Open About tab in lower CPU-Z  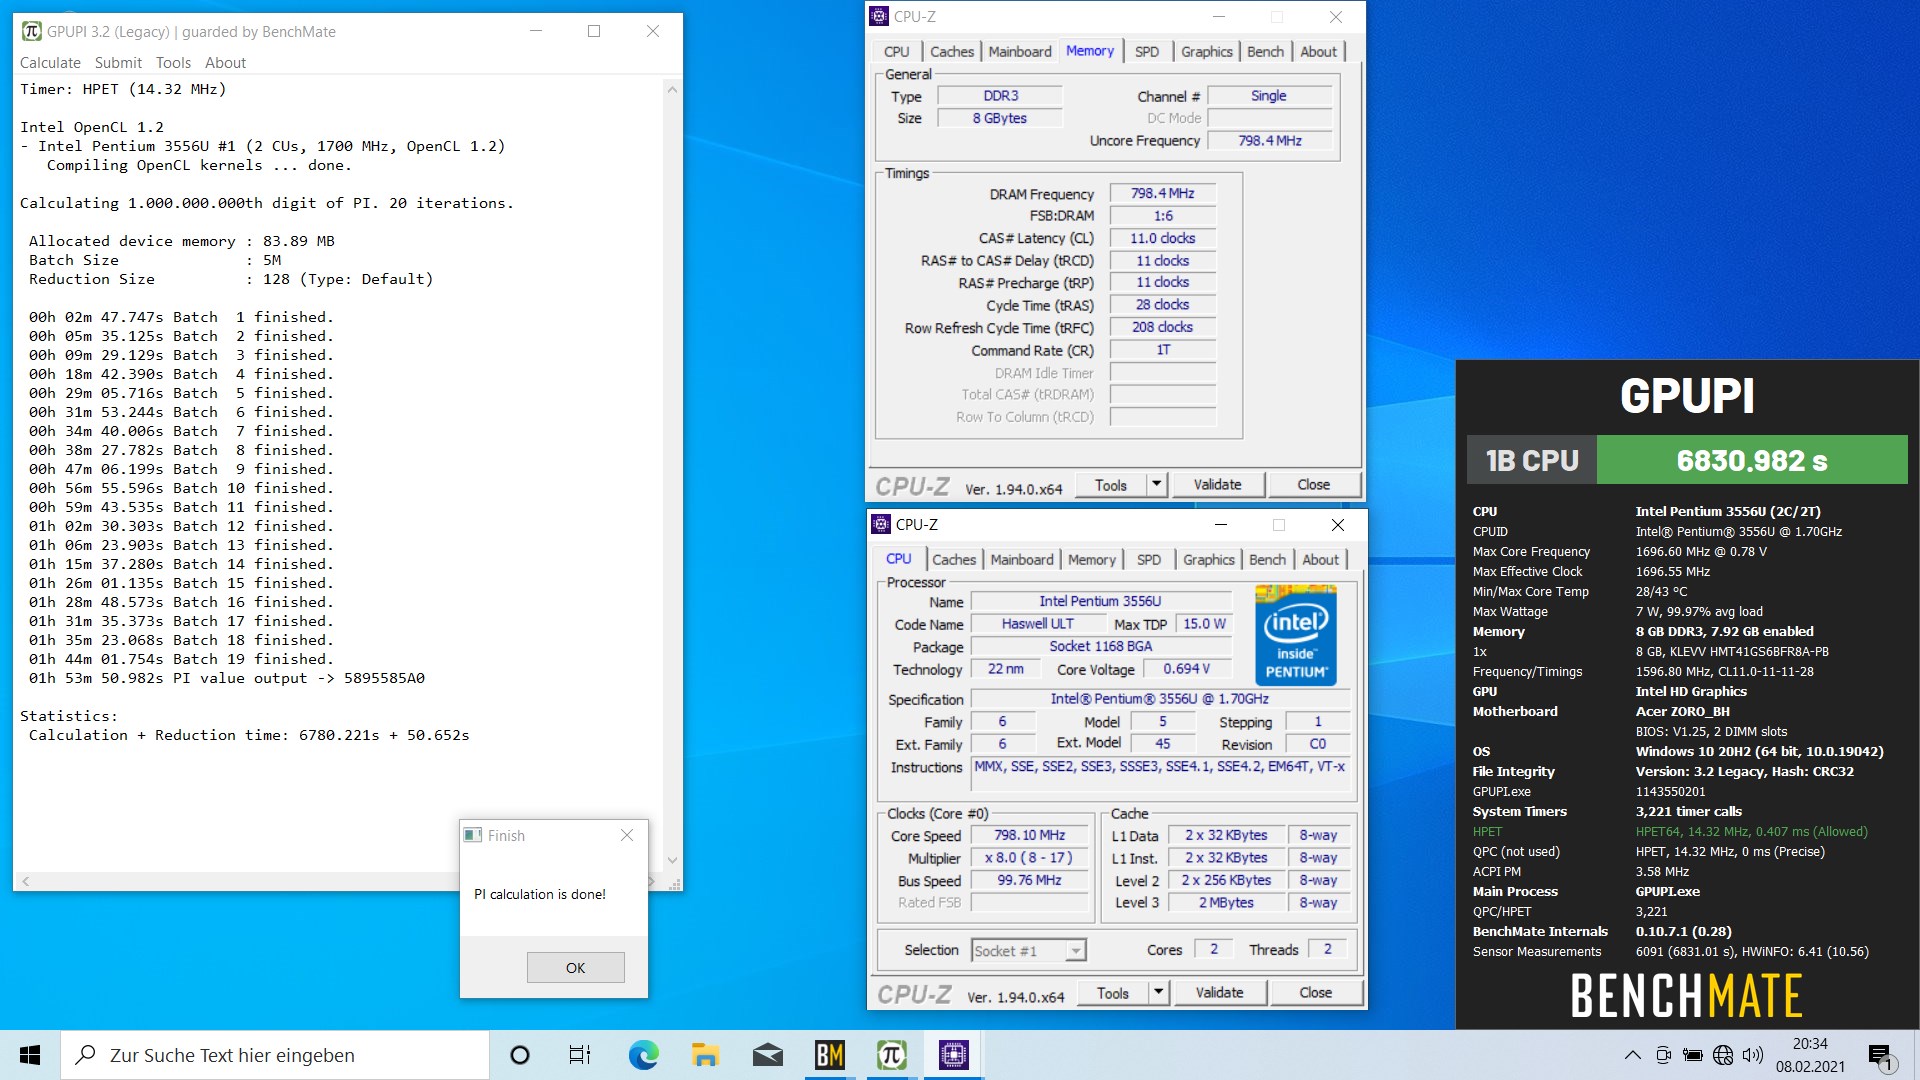point(1320,559)
